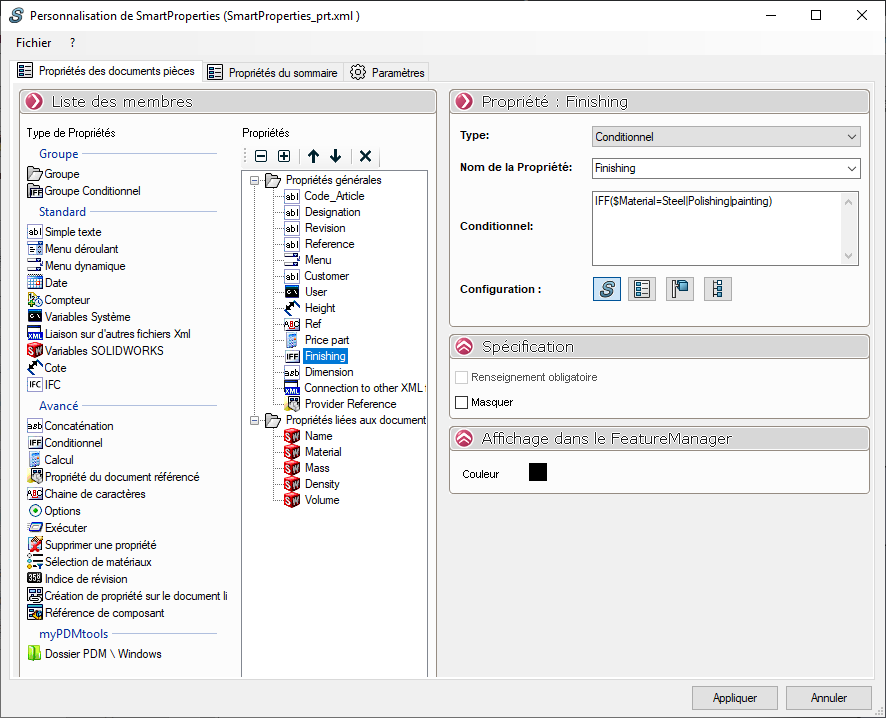Move the property down with the arrow icon
The height and width of the screenshot is (718, 886).
click(336, 156)
